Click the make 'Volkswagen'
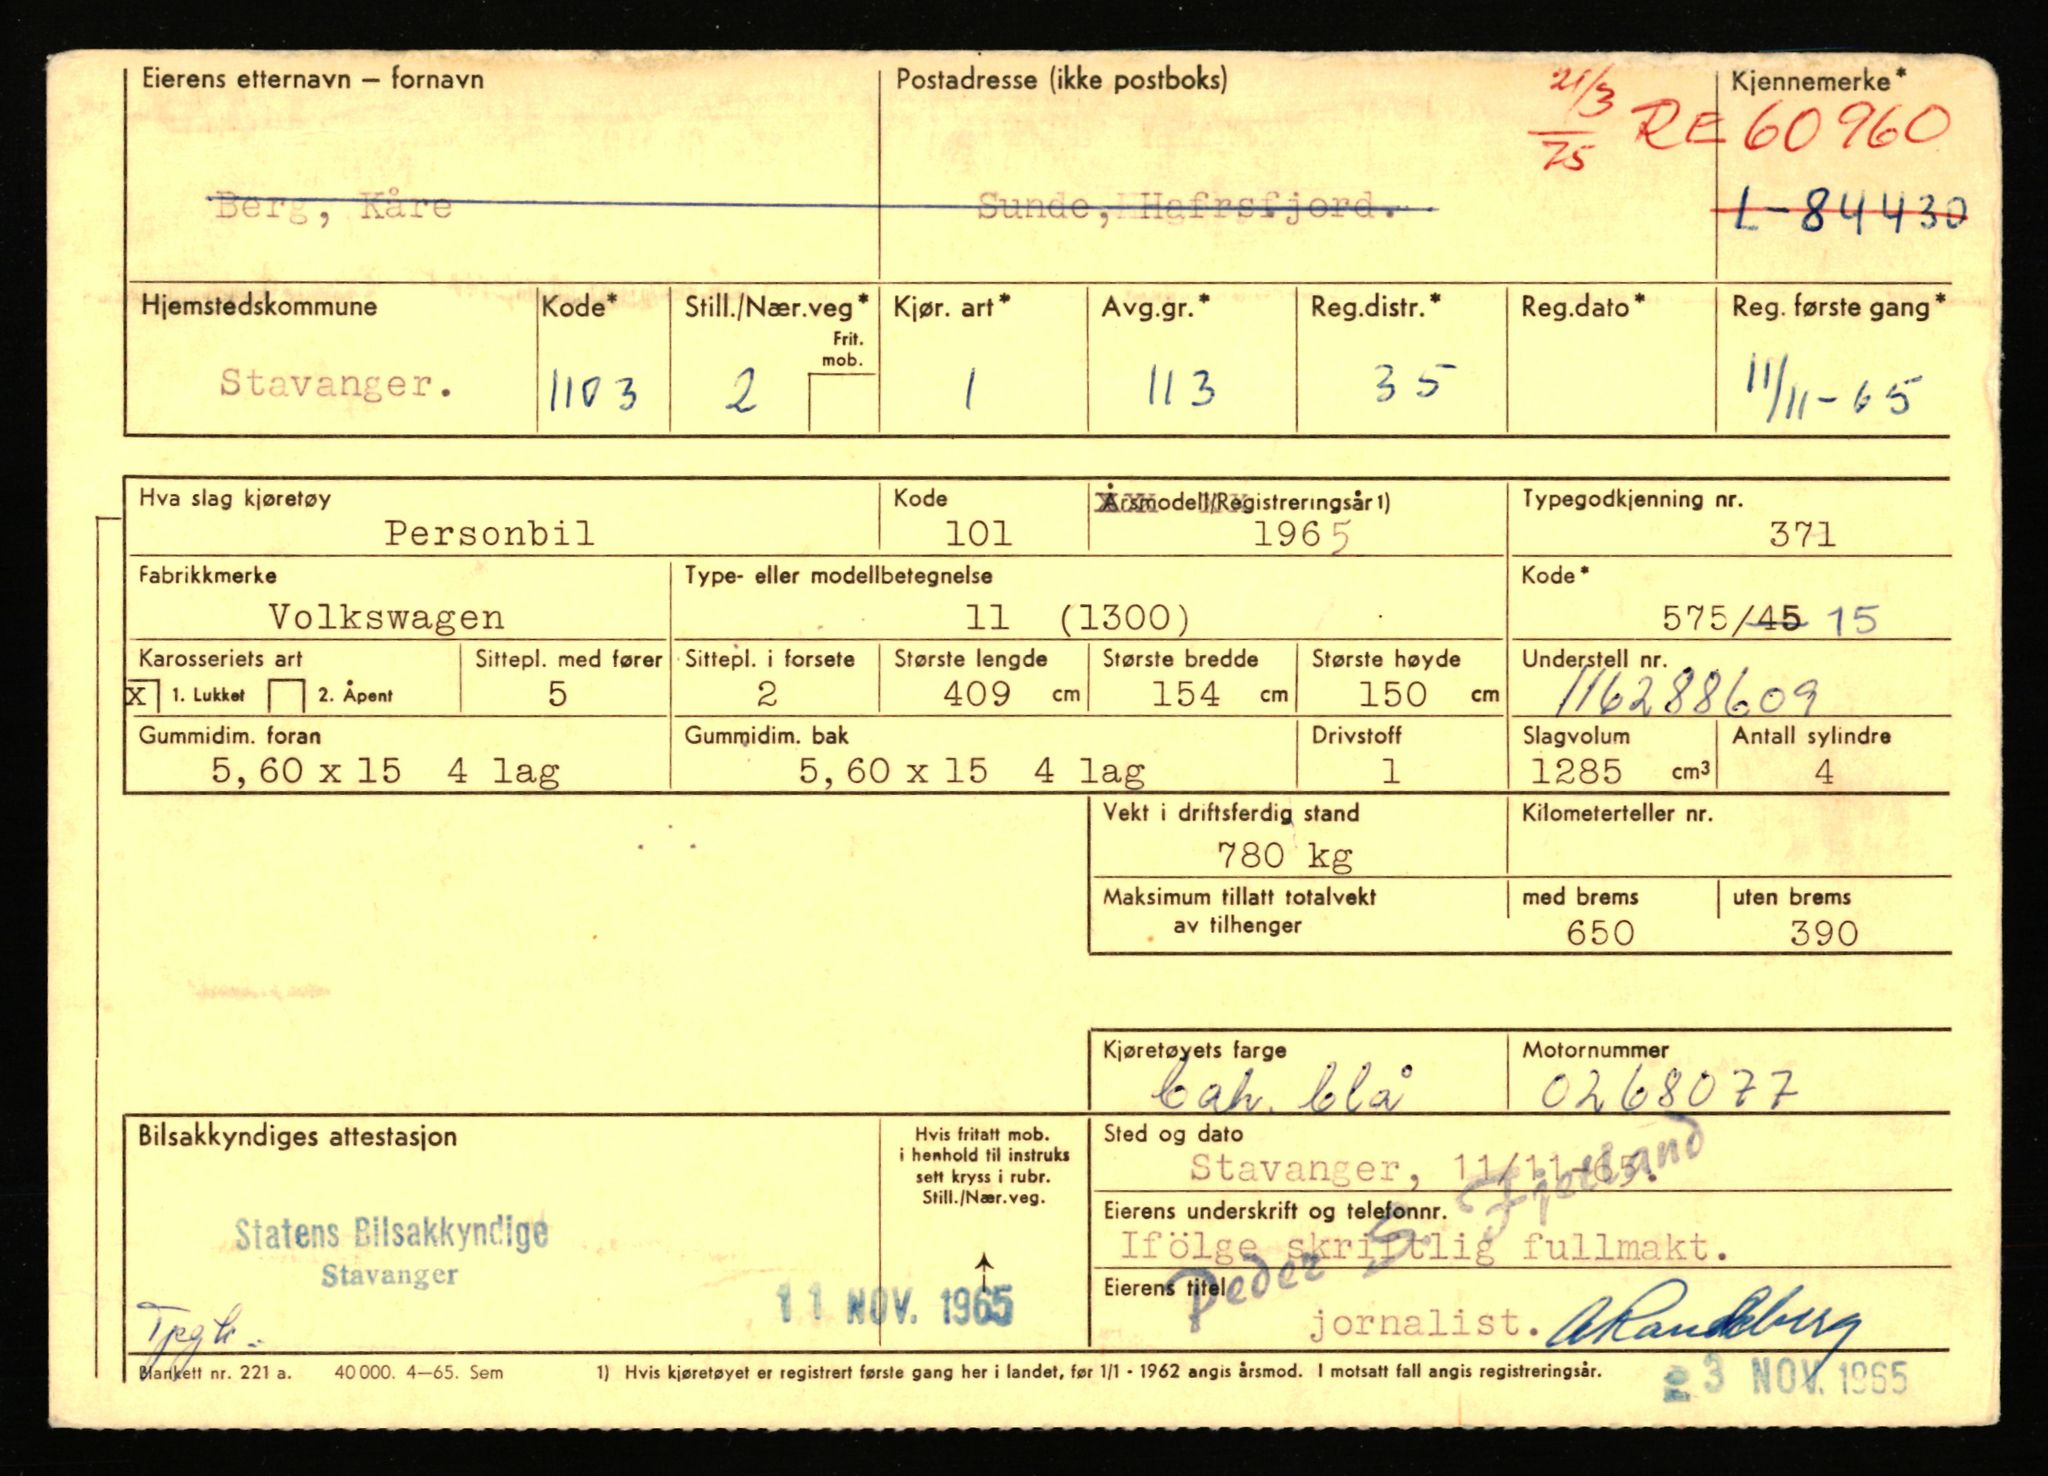Viewport: 2048px width, 1476px height. point(386,617)
